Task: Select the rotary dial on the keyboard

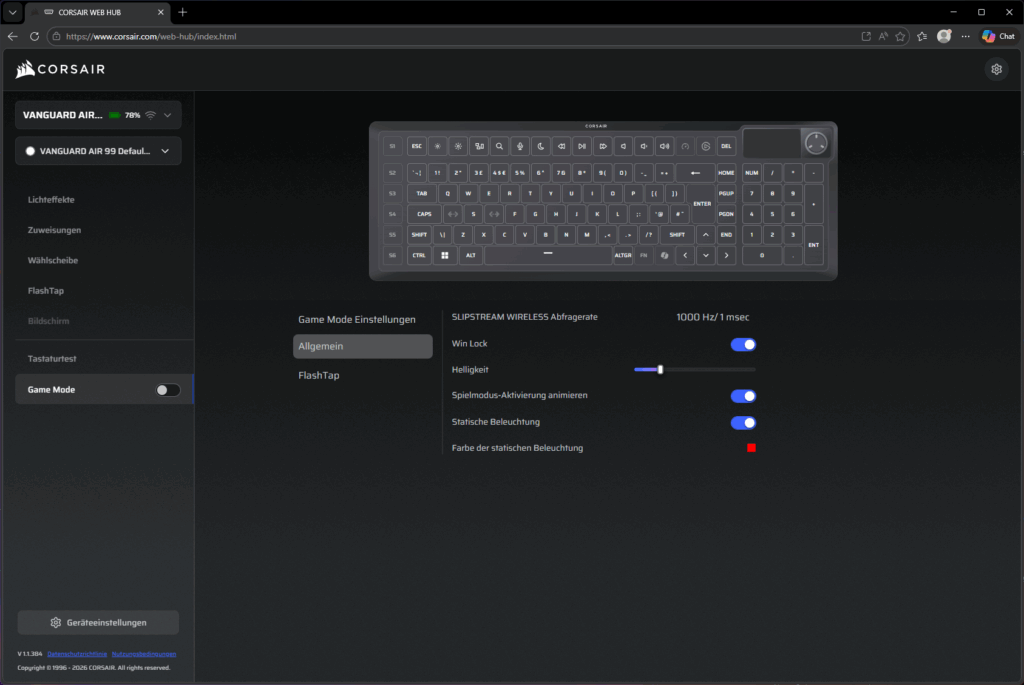Action: coord(816,142)
